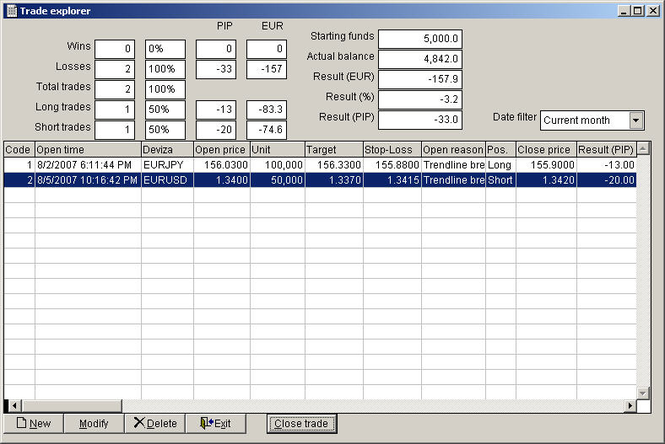Click open time 8/2/2007 6:11:44 PM
Image resolution: width=665 pixels, height=444 pixels.
(88, 165)
